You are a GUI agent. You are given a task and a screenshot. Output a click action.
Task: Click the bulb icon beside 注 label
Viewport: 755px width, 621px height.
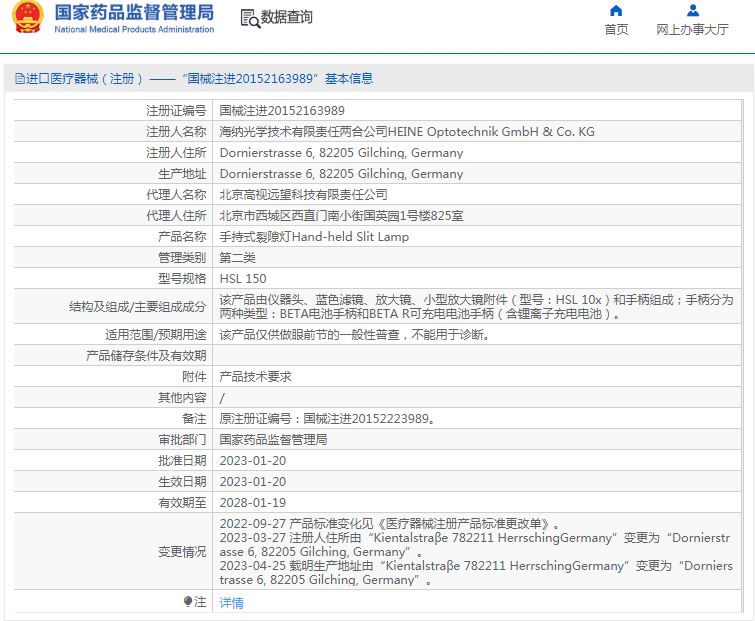click(187, 602)
